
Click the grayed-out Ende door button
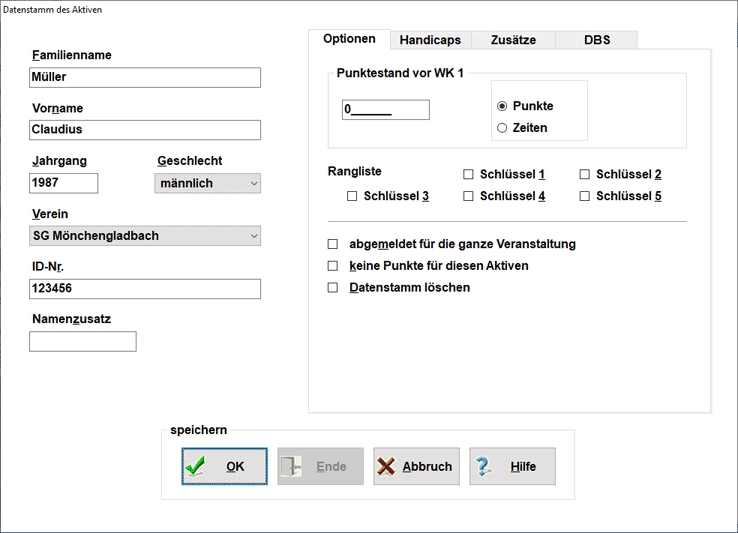(x=320, y=466)
